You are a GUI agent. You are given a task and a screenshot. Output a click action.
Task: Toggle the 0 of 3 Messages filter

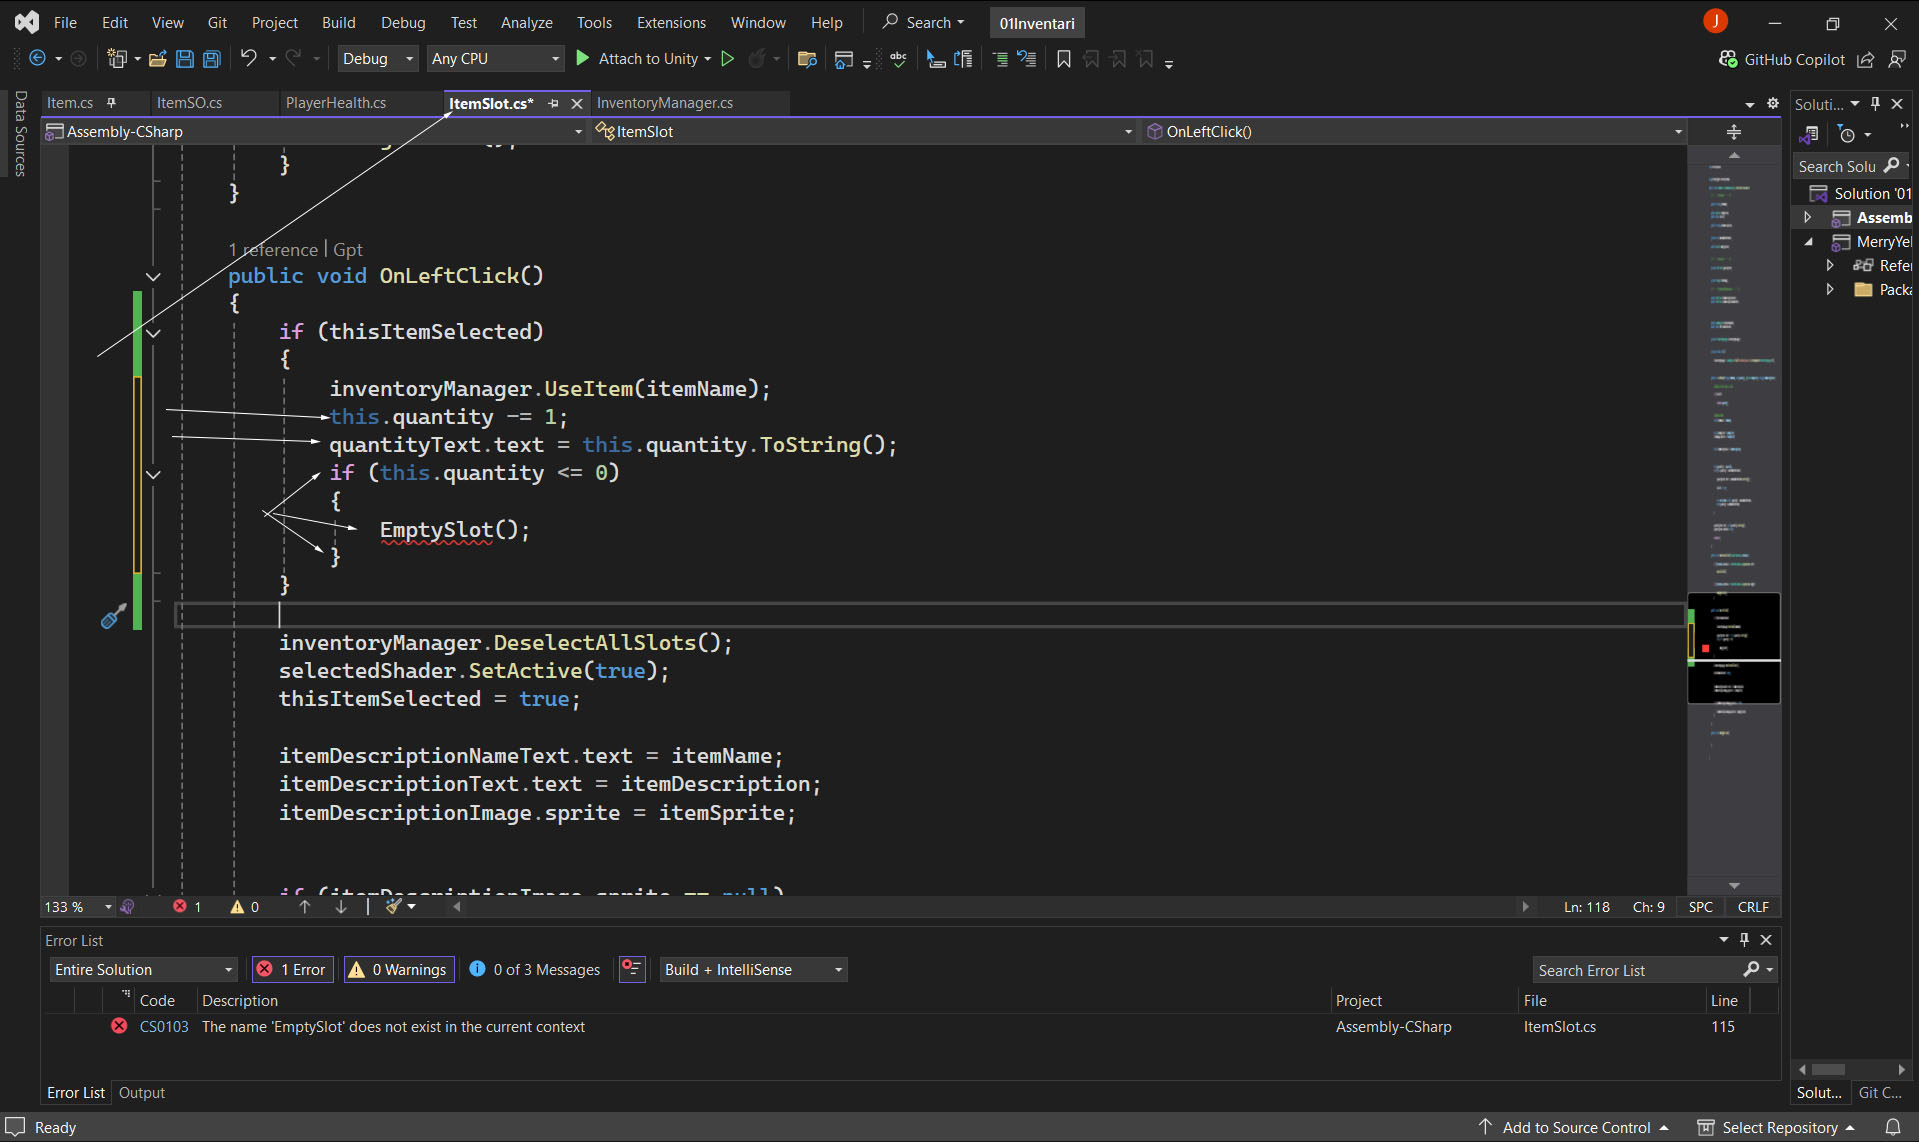(x=535, y=969)
